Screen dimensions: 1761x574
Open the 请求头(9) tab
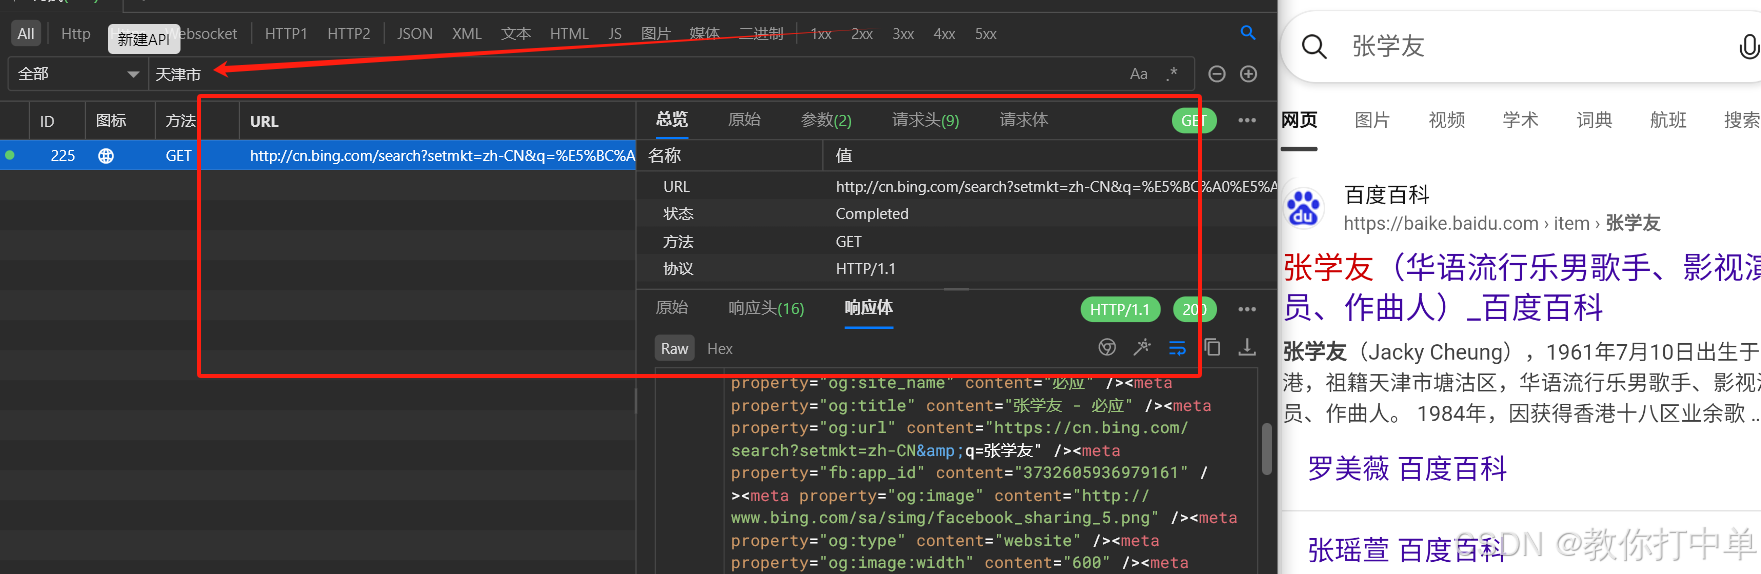coord(925,120)
